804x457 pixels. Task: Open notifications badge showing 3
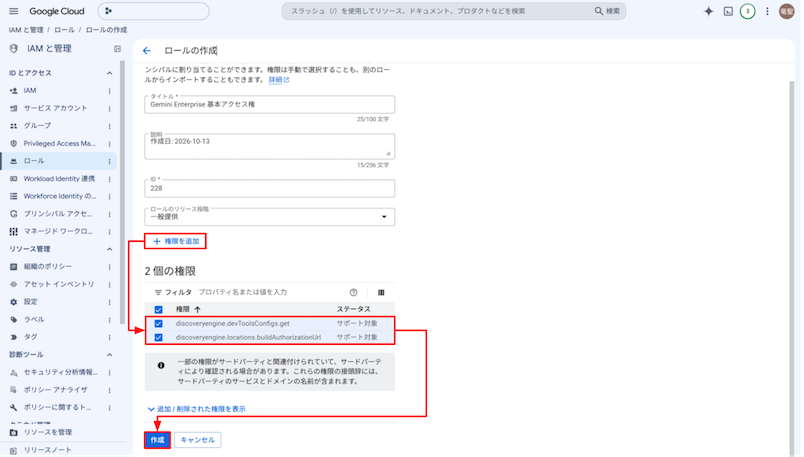point(747,11)
